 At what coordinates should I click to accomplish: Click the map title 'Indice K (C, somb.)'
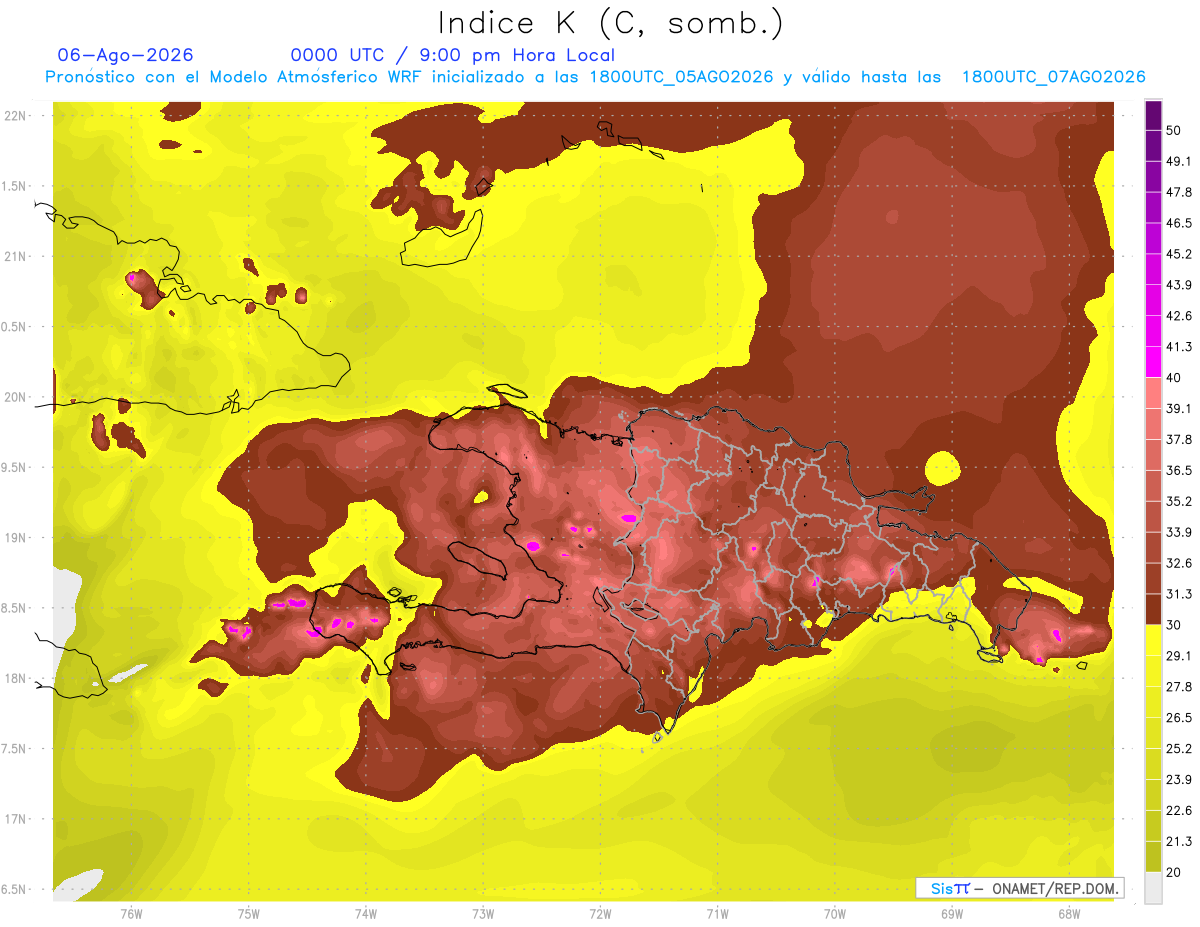pyautogui.click(x=610, y=23)
